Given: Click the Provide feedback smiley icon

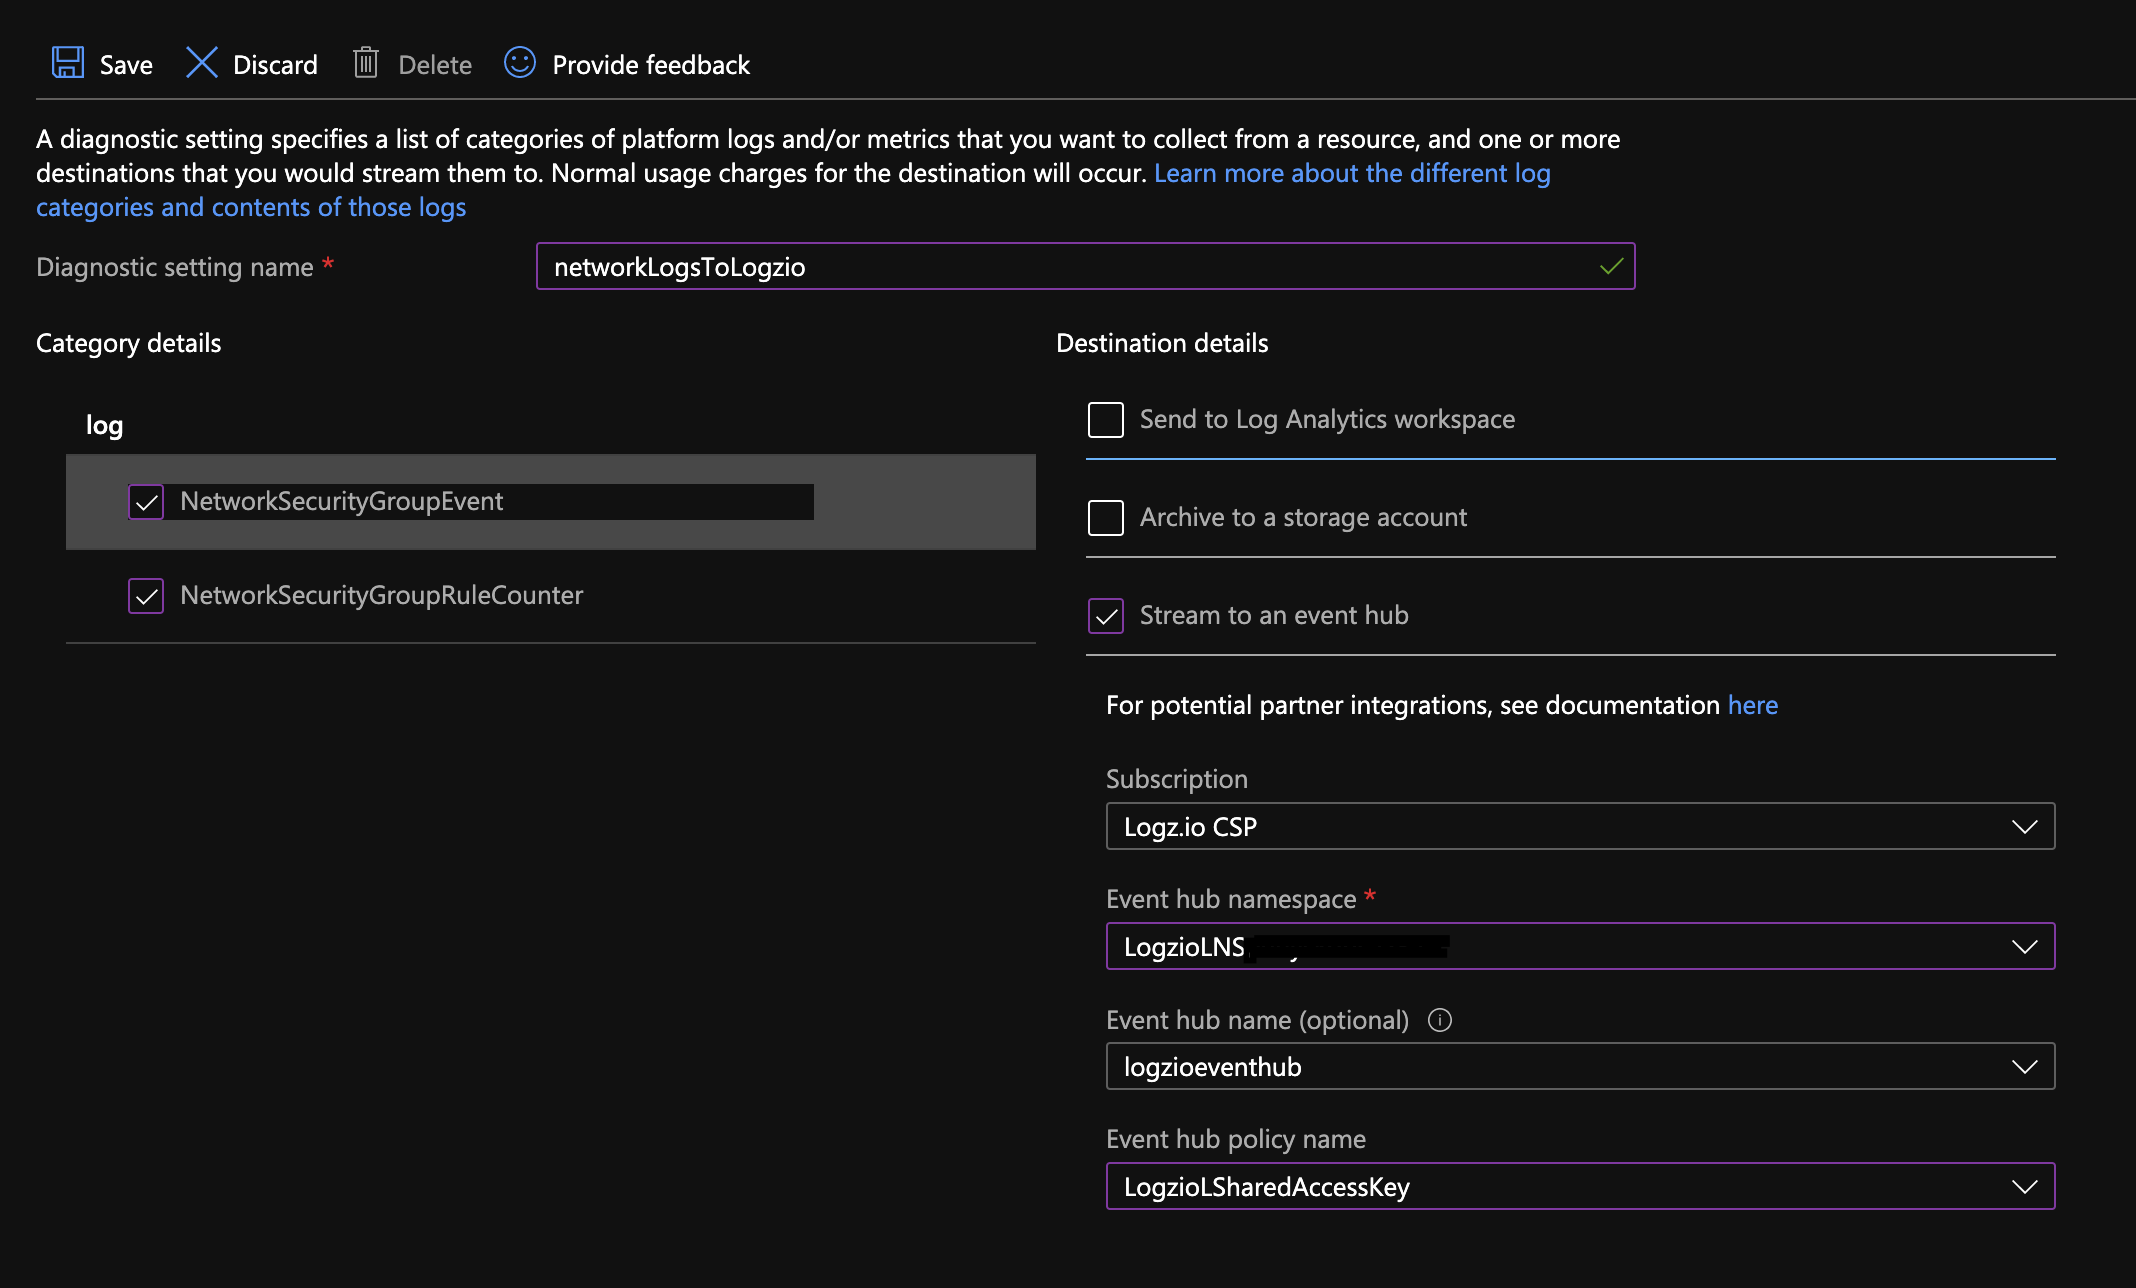Looking at the screenshot, I should [520, 63].
